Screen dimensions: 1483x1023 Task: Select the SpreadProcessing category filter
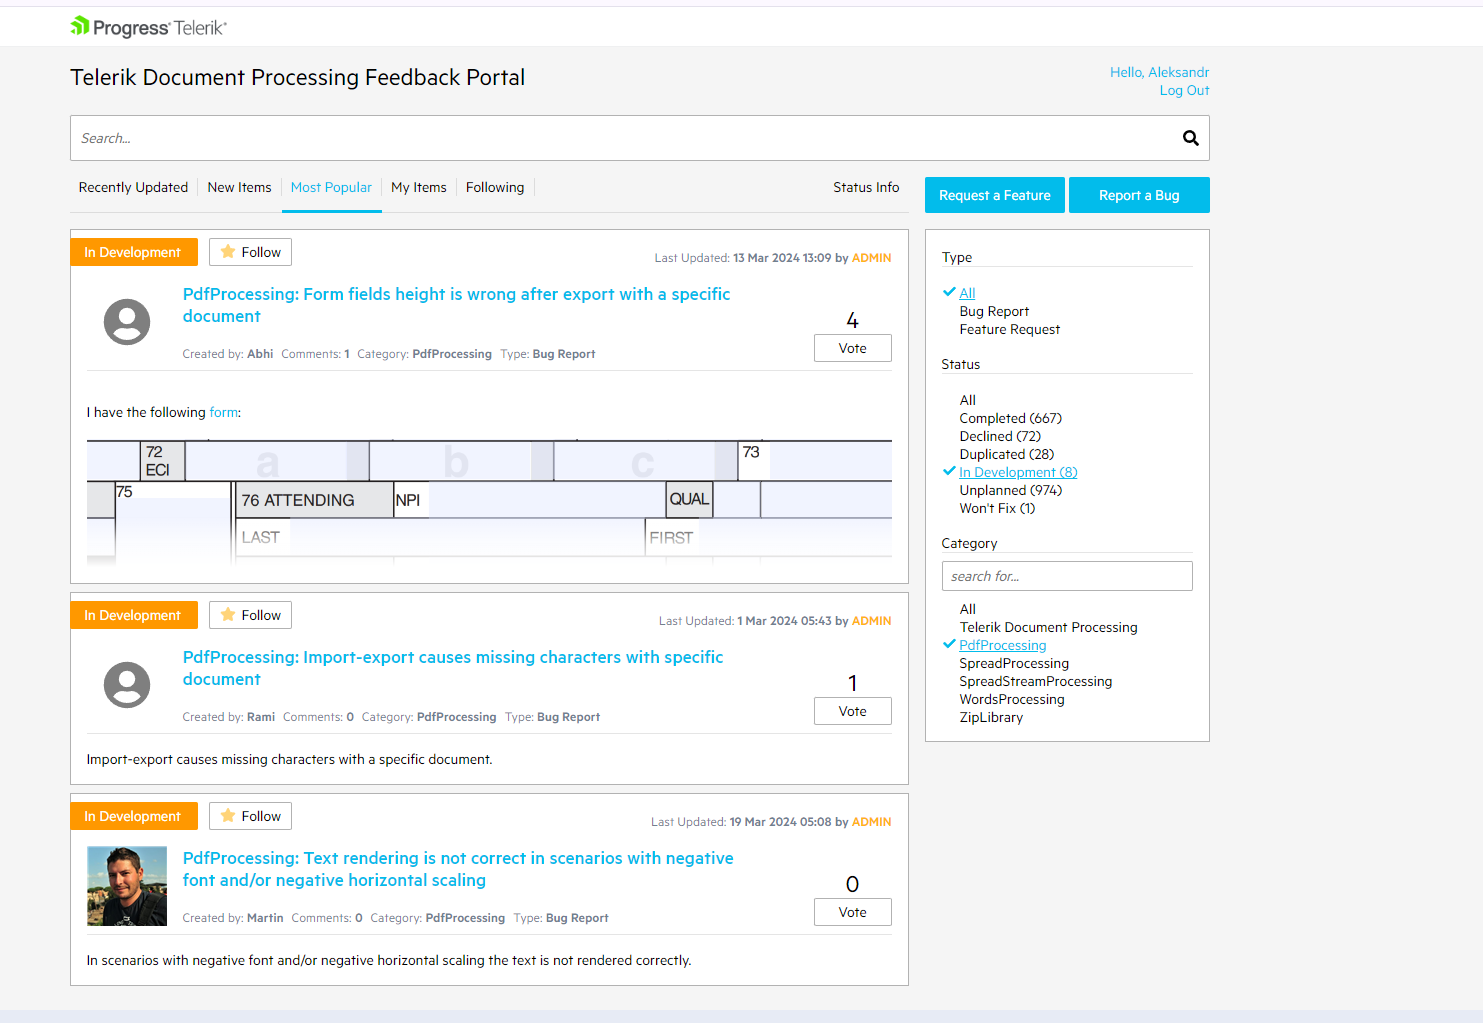1014,663
